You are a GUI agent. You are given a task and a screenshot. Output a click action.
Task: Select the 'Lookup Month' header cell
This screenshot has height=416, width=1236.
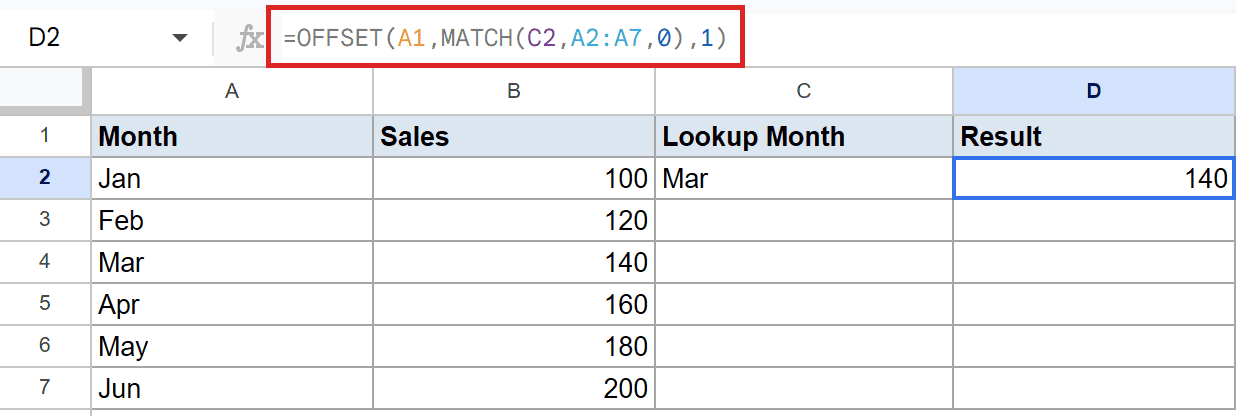[804, 136]
